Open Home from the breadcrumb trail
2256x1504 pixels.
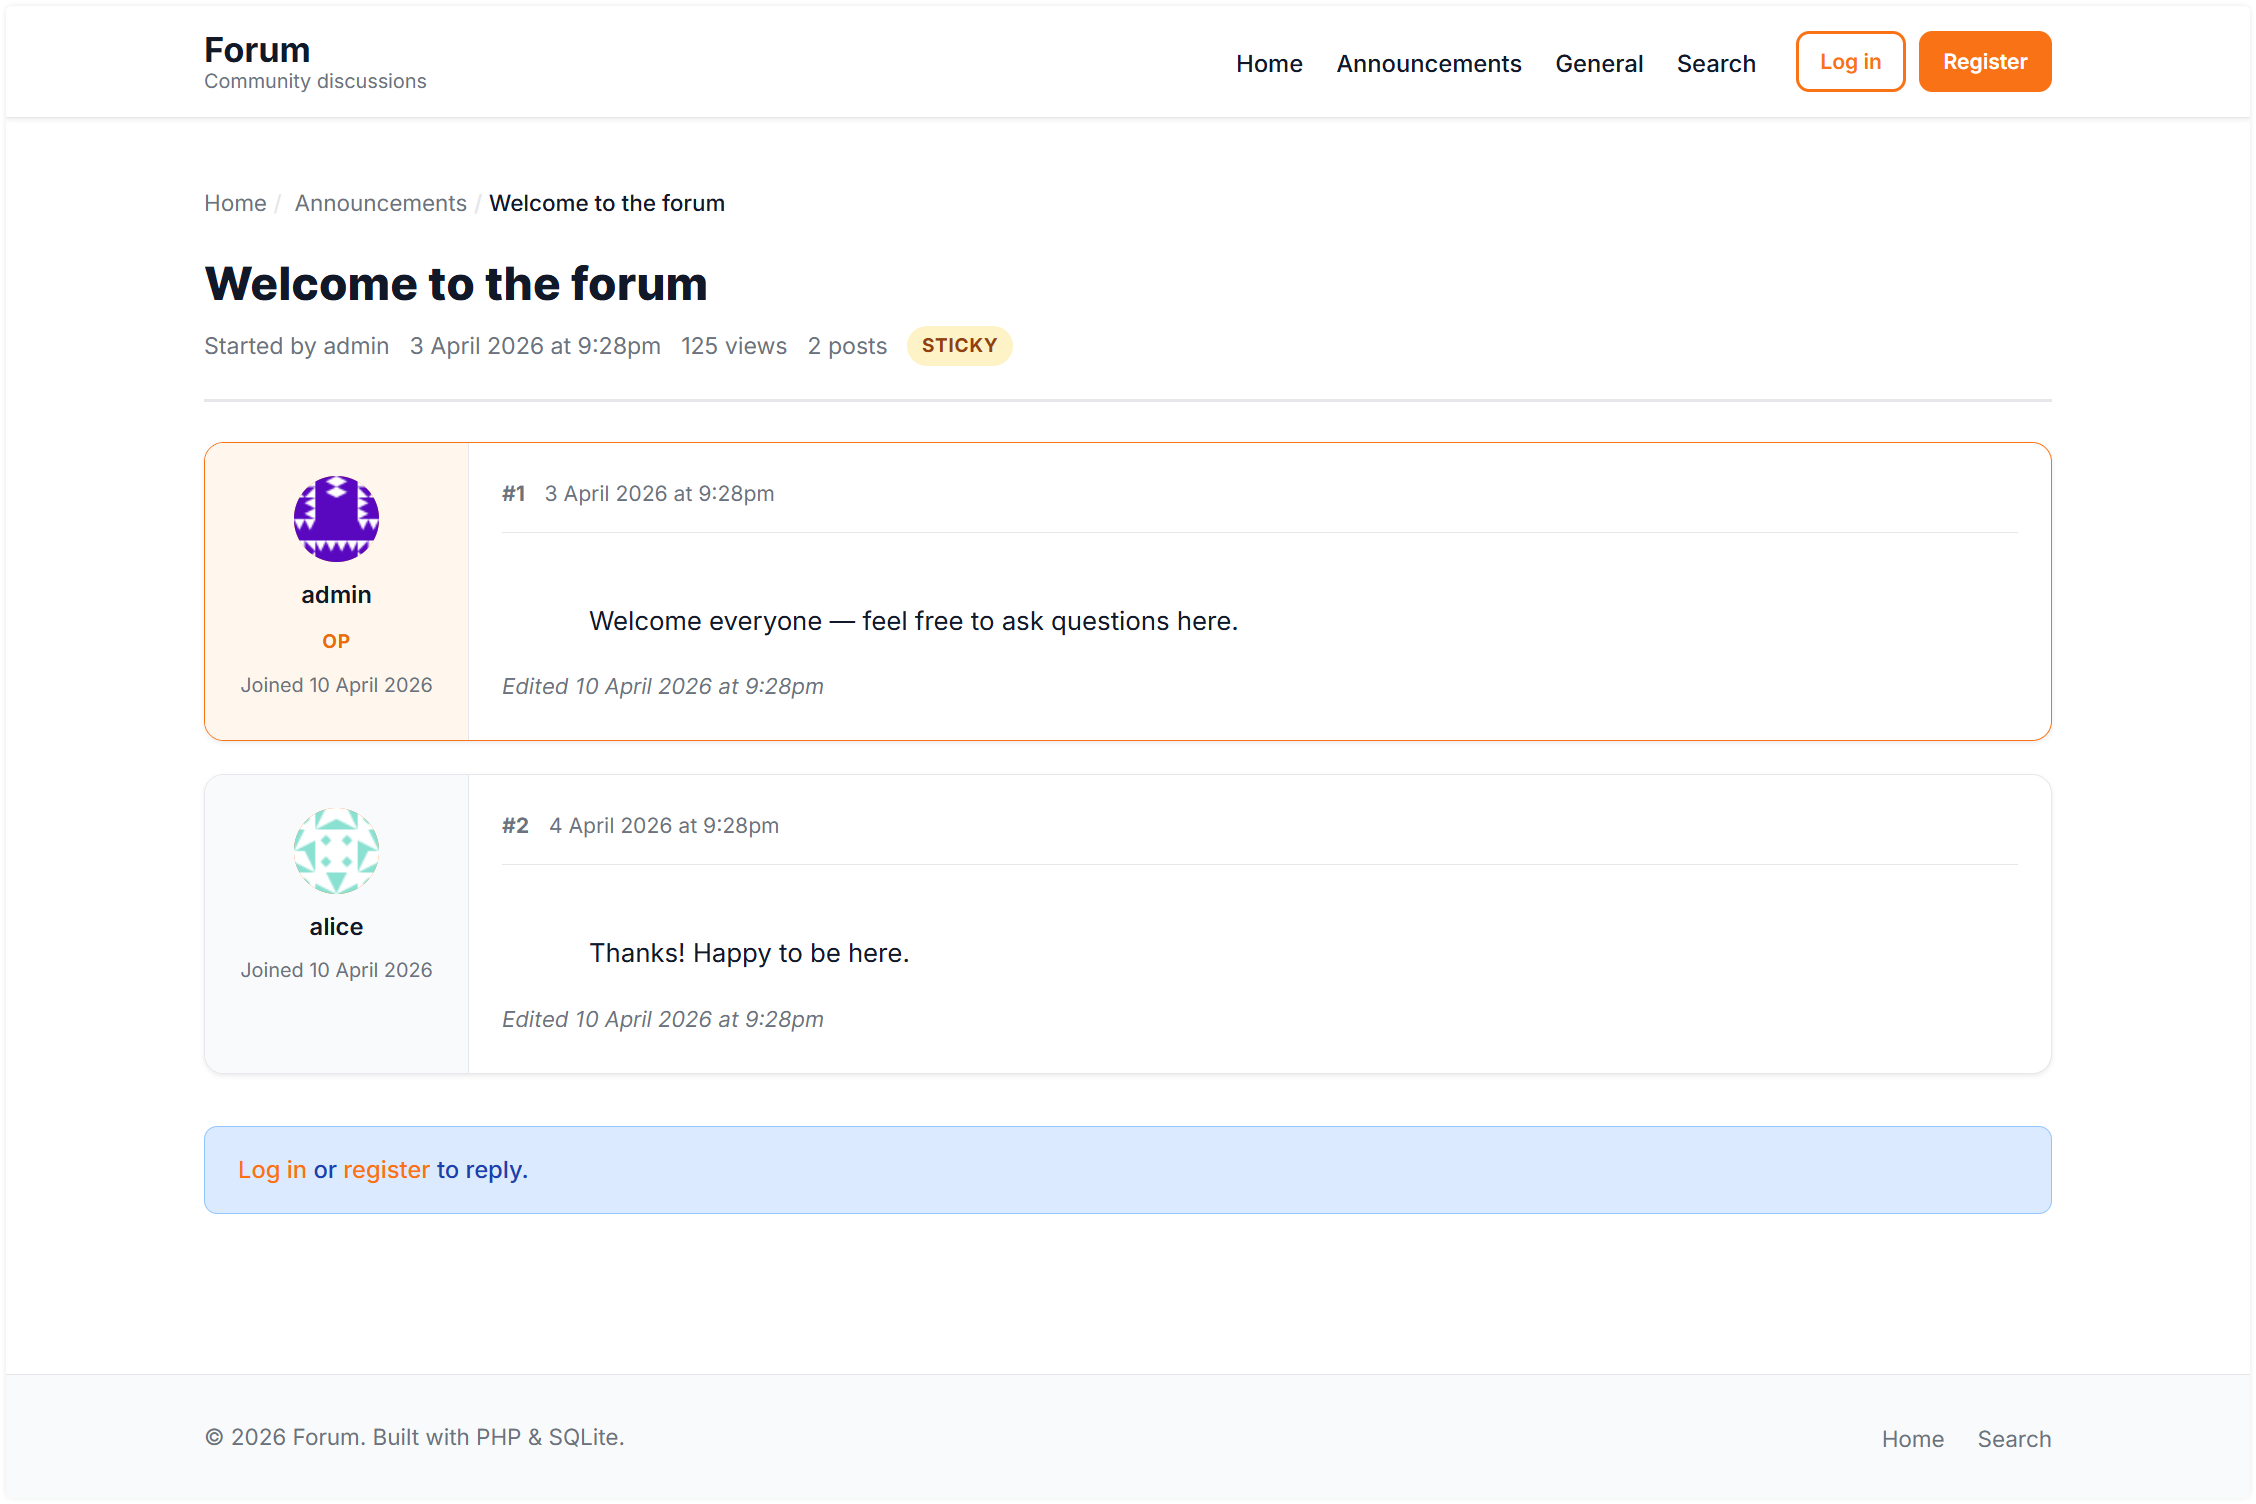click(234, 202)
